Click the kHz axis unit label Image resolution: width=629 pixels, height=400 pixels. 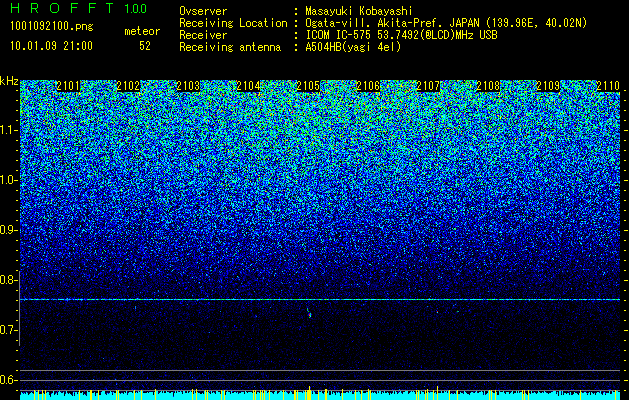(x=9, y=81)
